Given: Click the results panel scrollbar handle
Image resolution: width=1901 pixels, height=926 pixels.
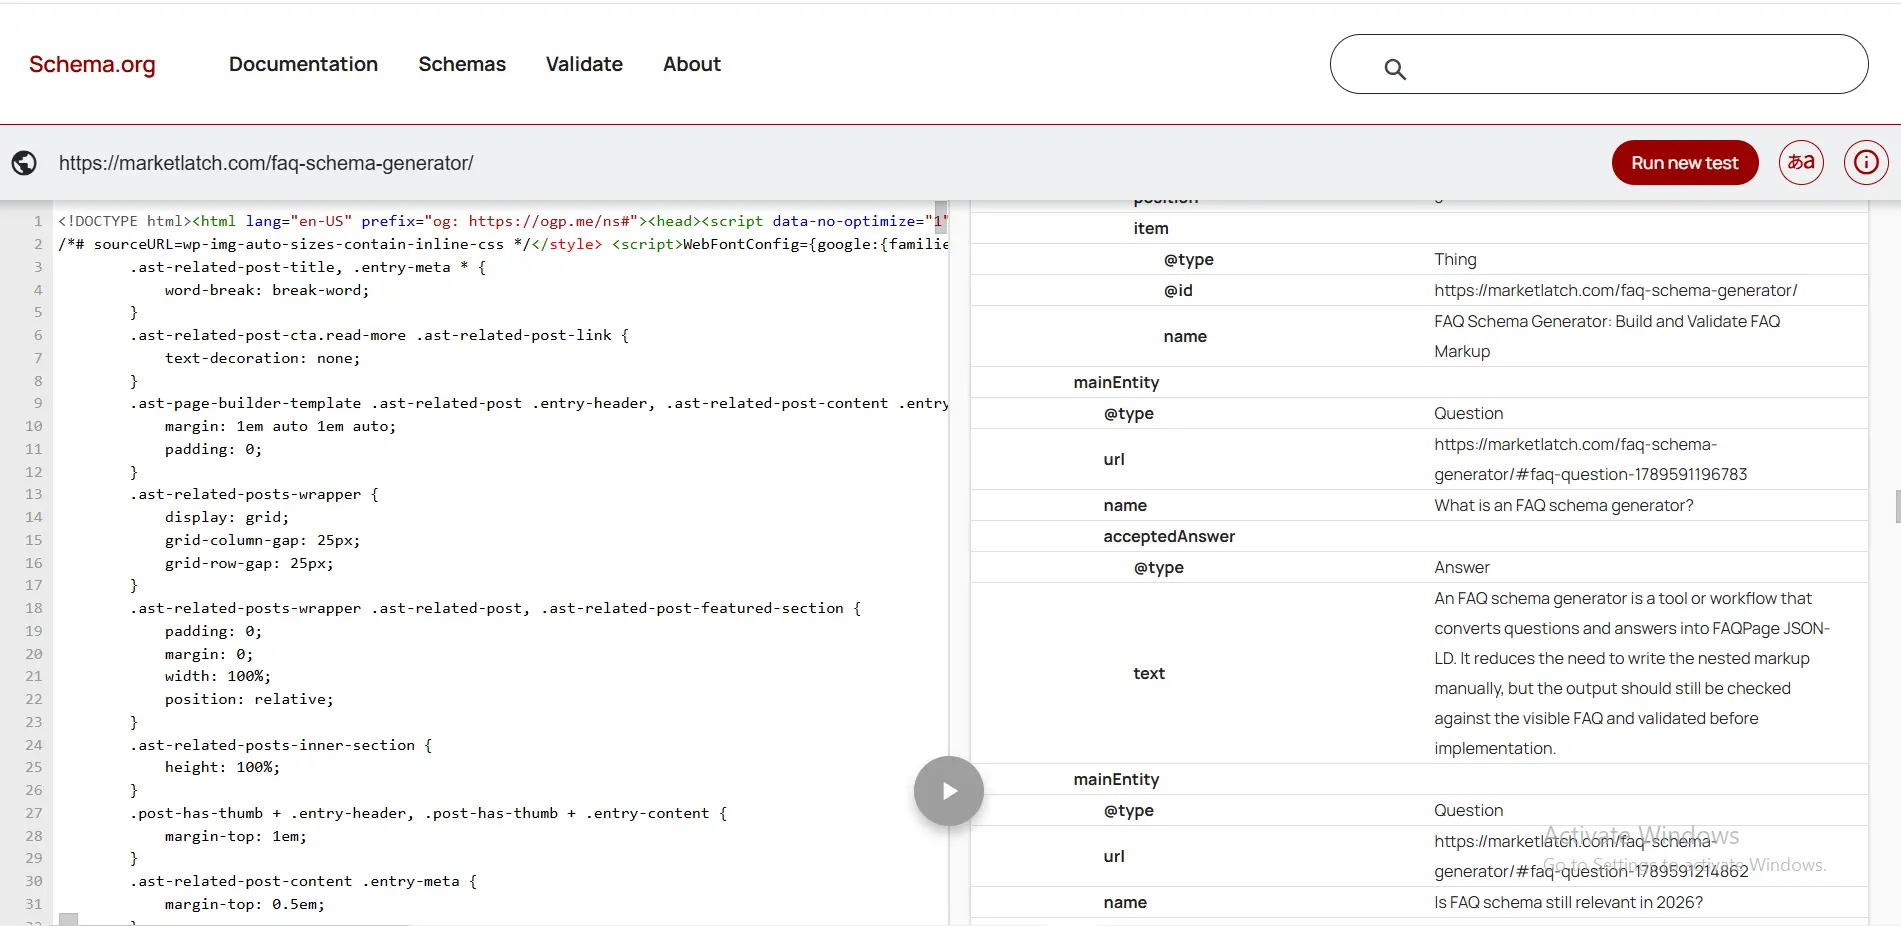Looking at the screenshot, I should pyautogui.click(x=1897, y=506).
